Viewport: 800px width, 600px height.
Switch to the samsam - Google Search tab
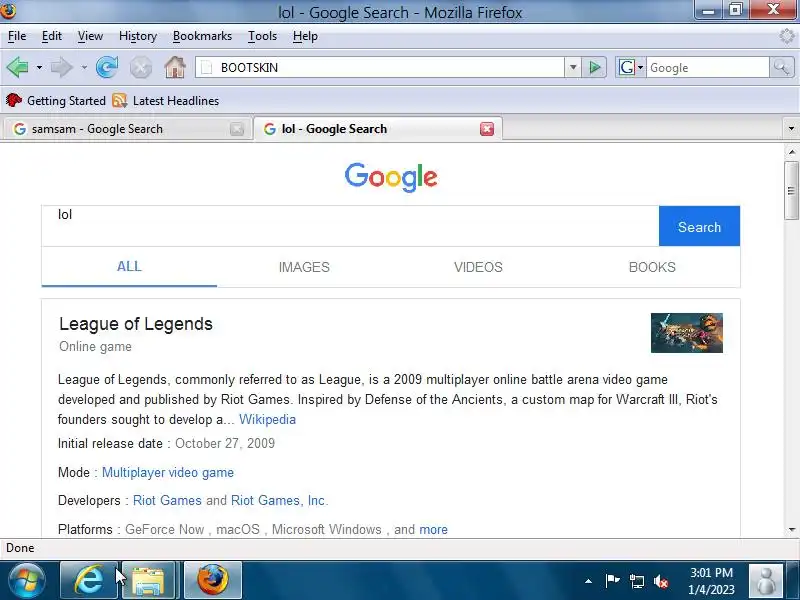(x=126, y=129)
